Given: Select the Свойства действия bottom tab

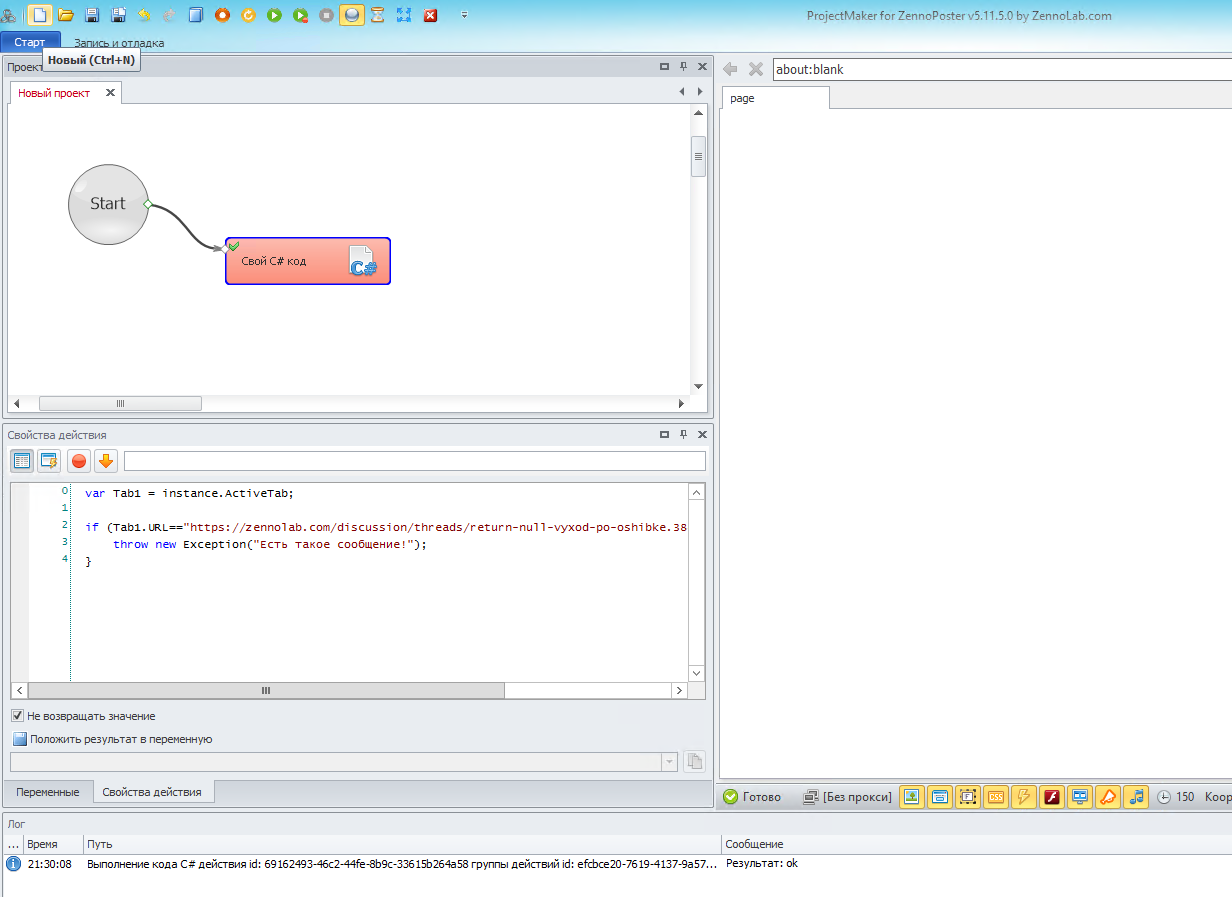Looking at the screenshot, I should [x=152, y=792].
